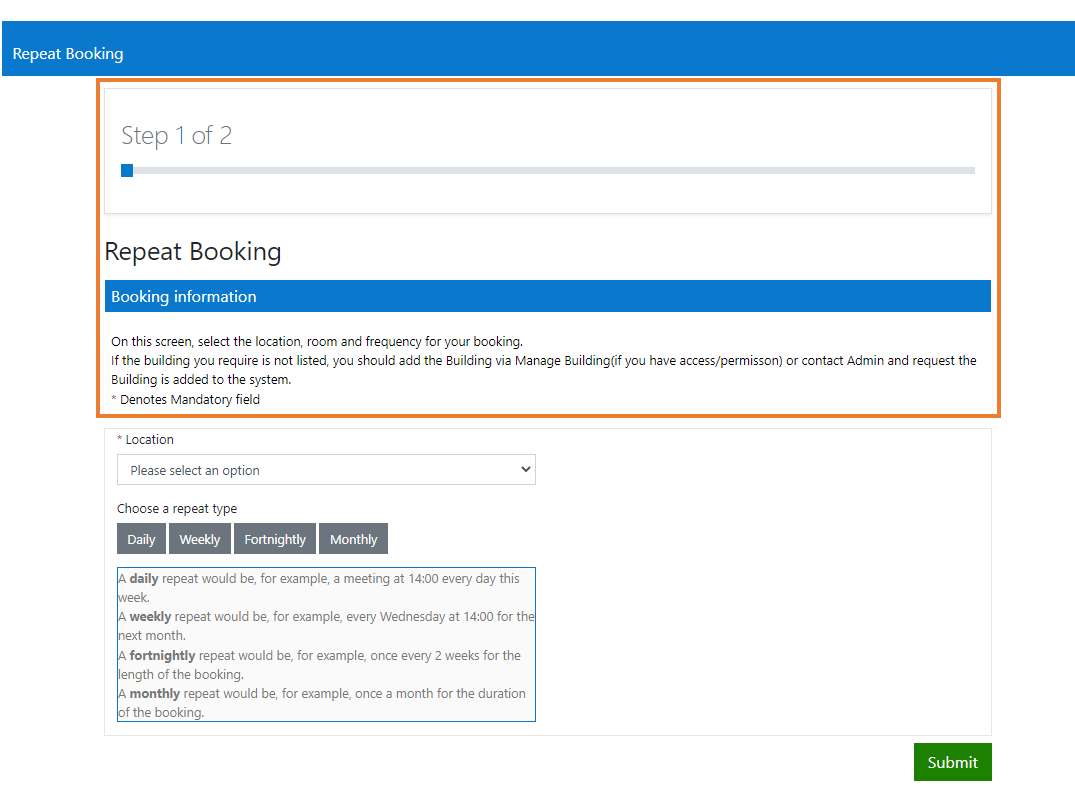This screenshot has height=805, width=1075.
Task: Click the Repeat Booking header title
Action: (x=68, y=53)
